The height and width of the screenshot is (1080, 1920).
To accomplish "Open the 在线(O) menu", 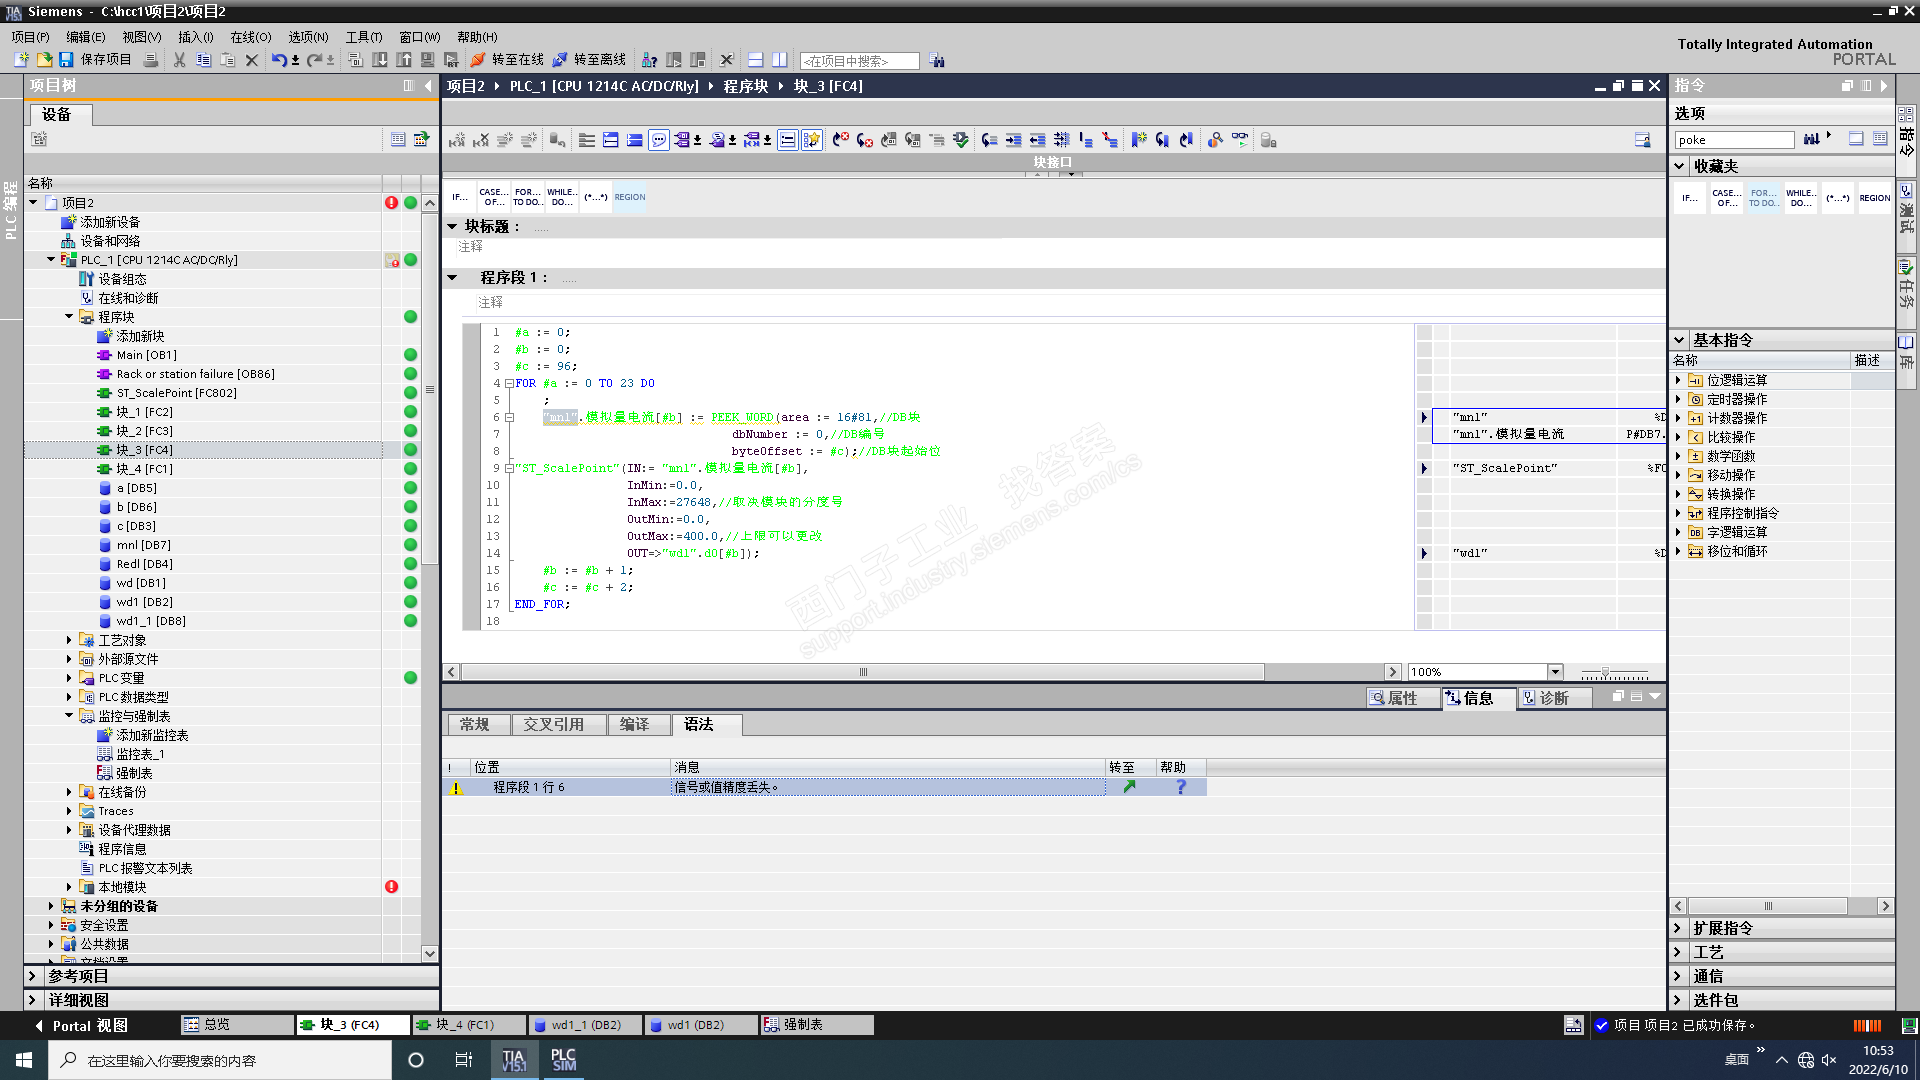I will click(x=250, y=37).
